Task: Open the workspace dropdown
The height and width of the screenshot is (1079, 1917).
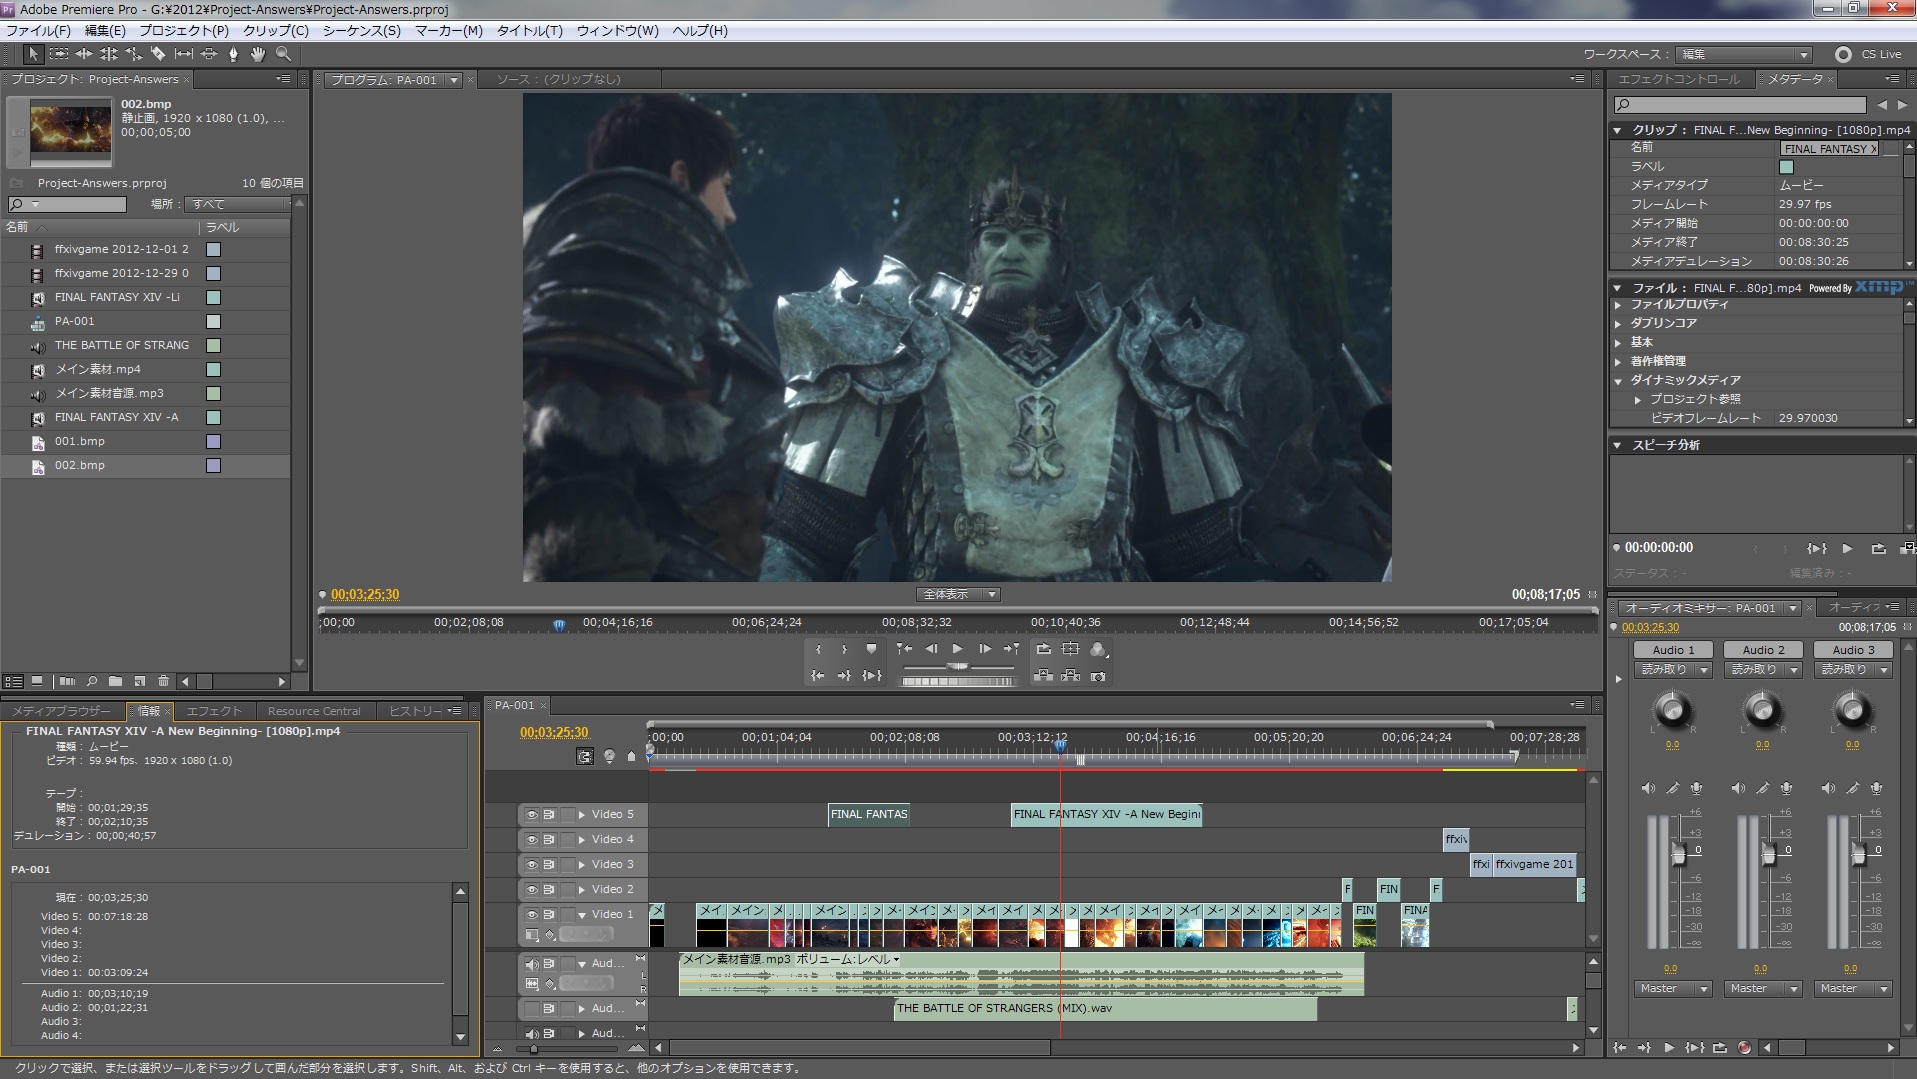Action: 1745,55
